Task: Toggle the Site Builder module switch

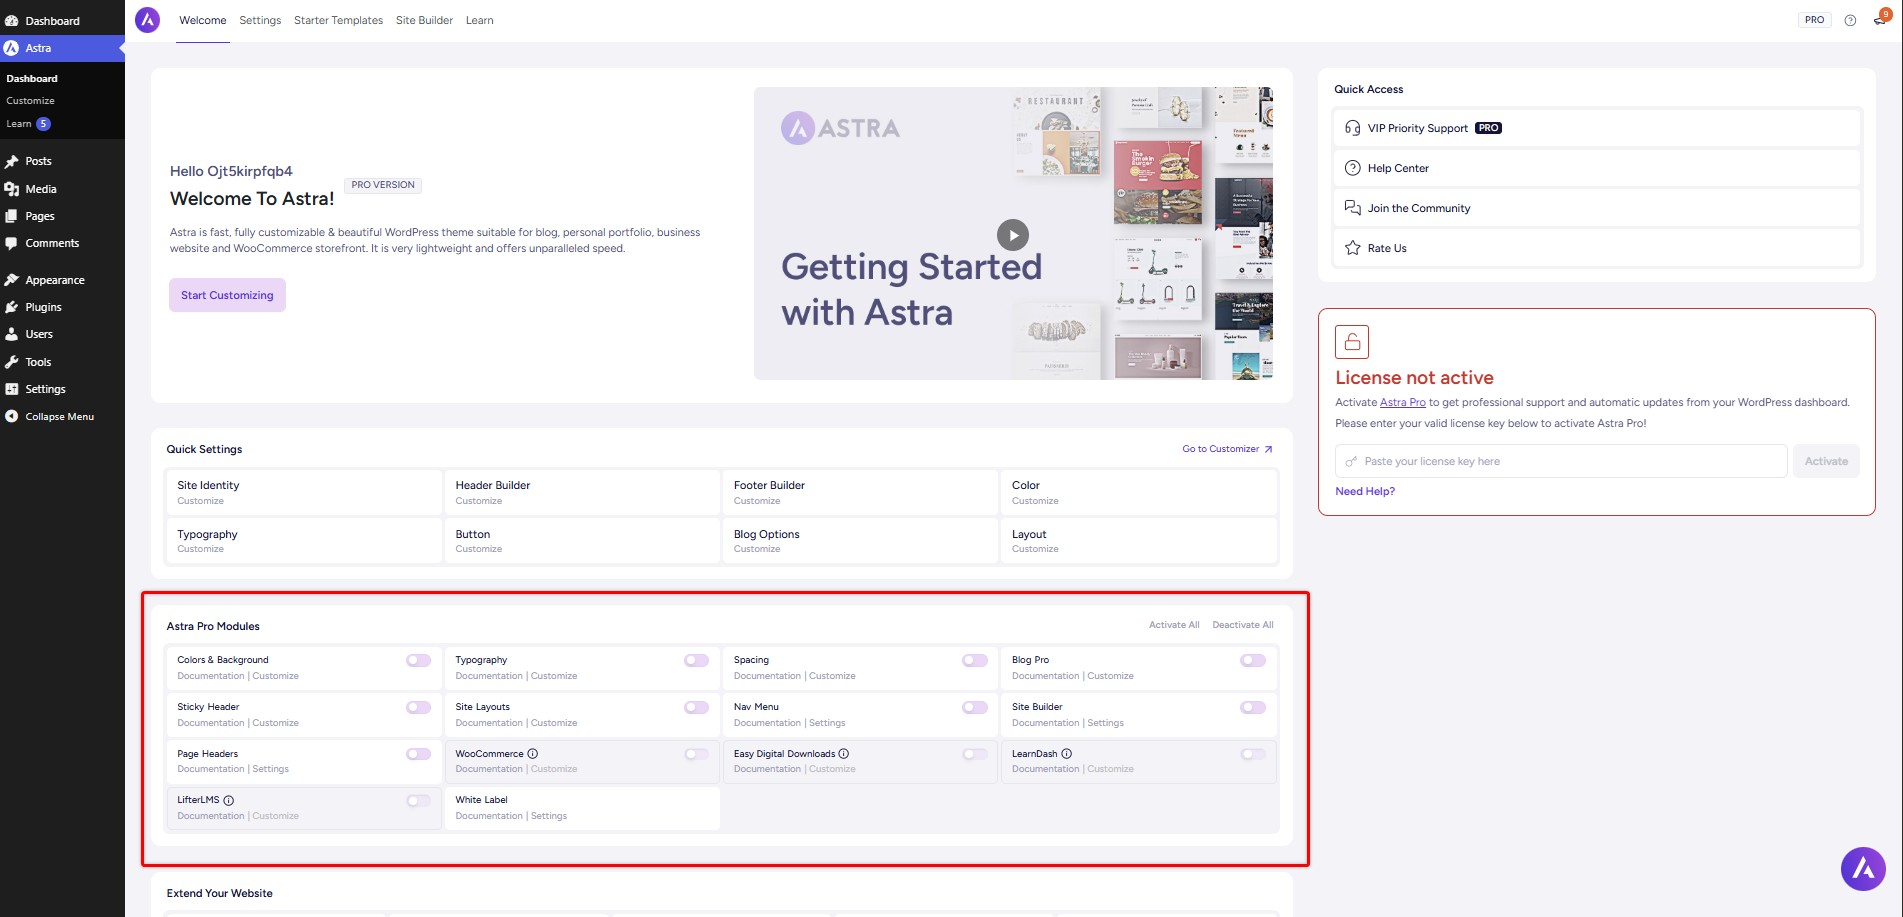Action: 1253,707
